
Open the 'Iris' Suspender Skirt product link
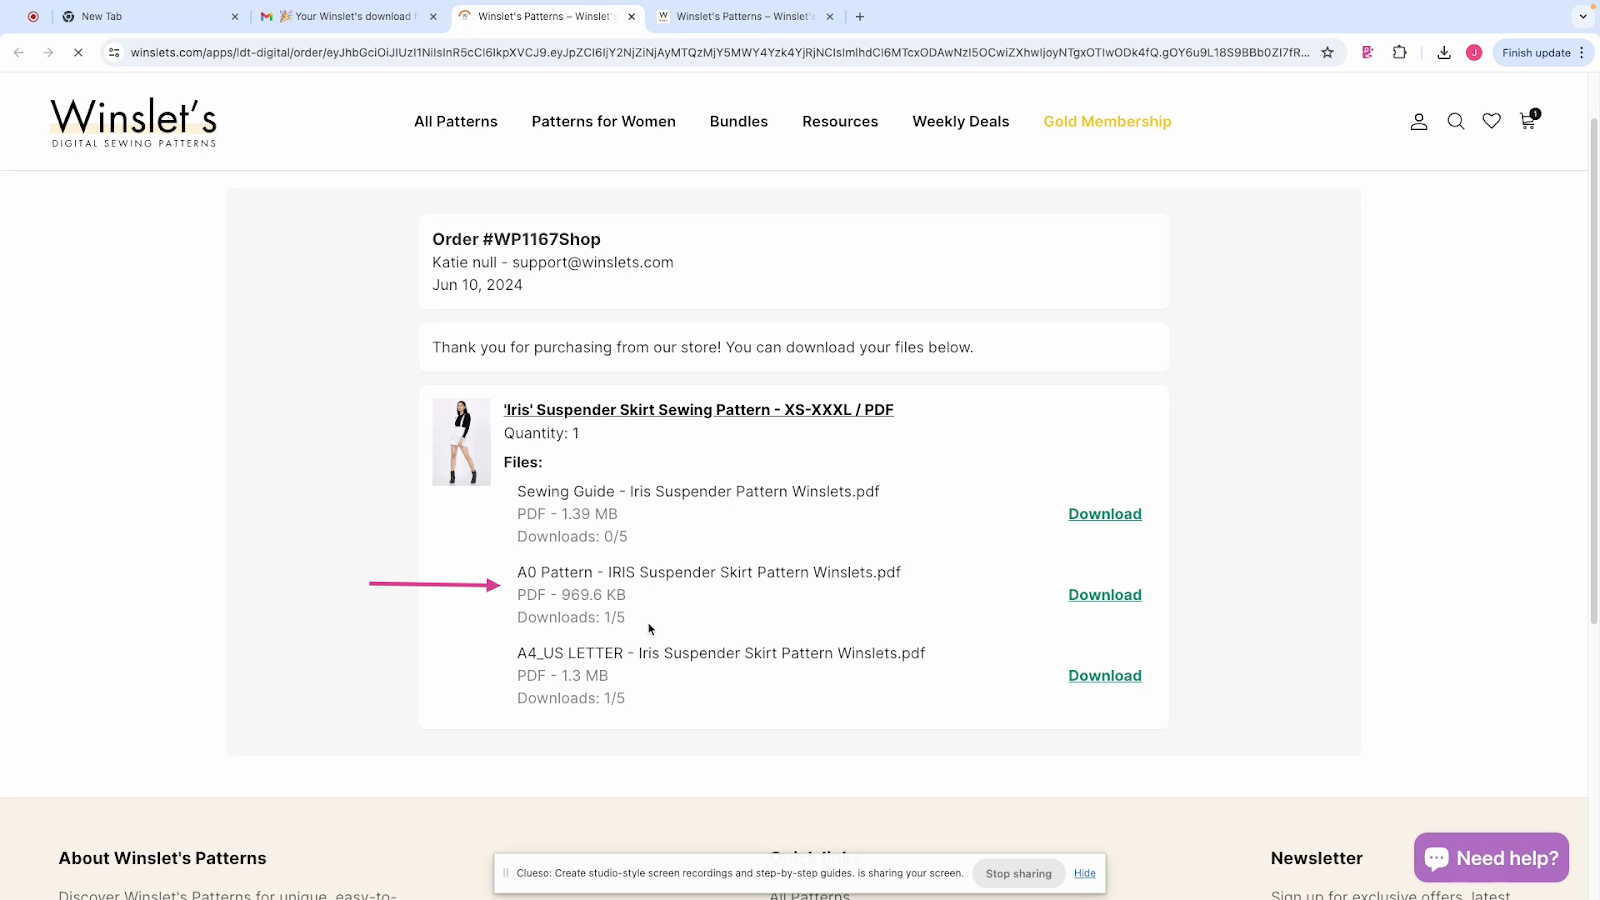(698, 410)
